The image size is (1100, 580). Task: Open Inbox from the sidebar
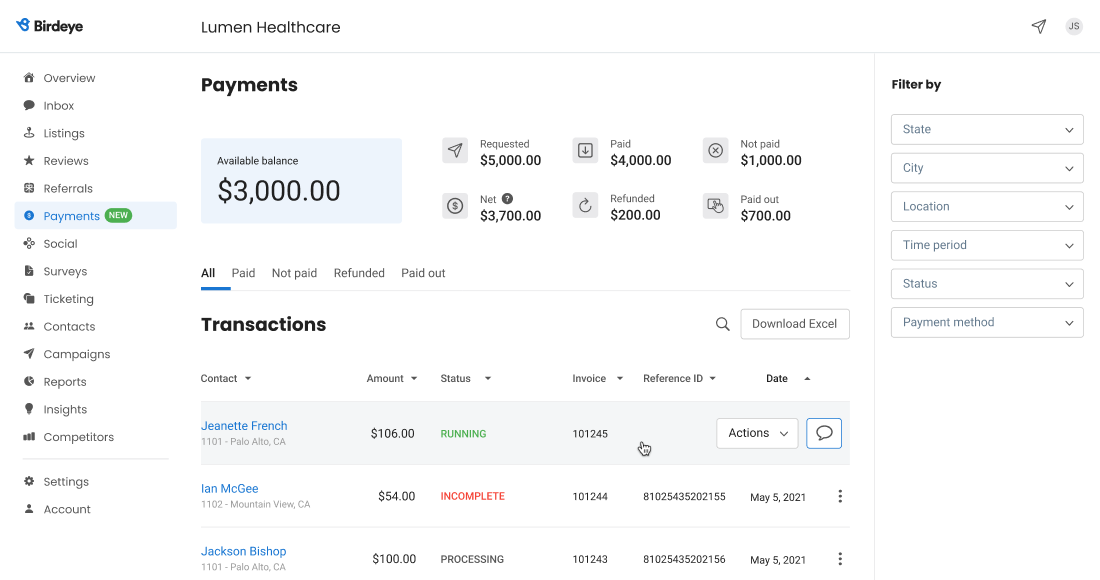(x=58, y=106)
